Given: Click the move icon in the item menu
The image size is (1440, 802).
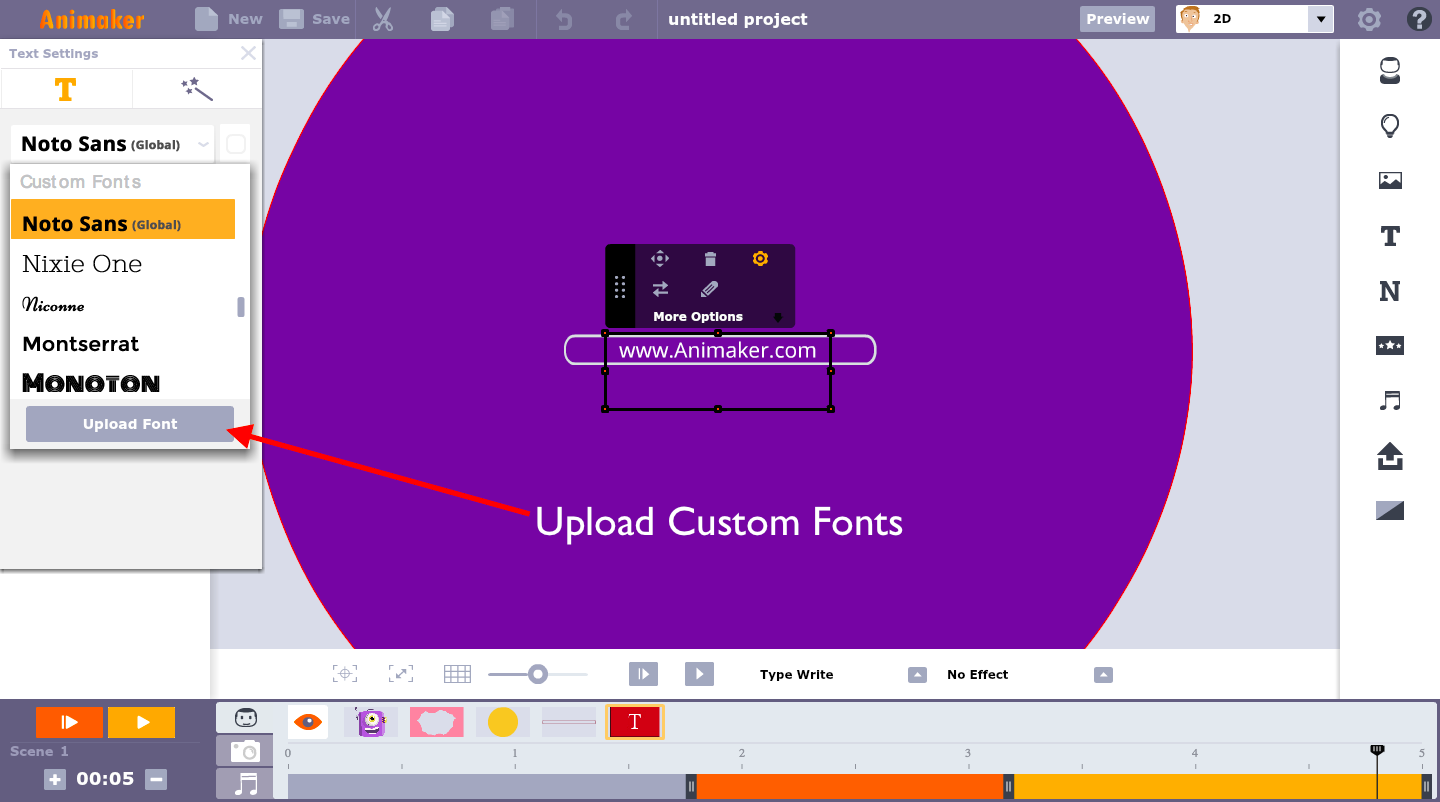Looking at the screenshot, I should coord(660,259).
